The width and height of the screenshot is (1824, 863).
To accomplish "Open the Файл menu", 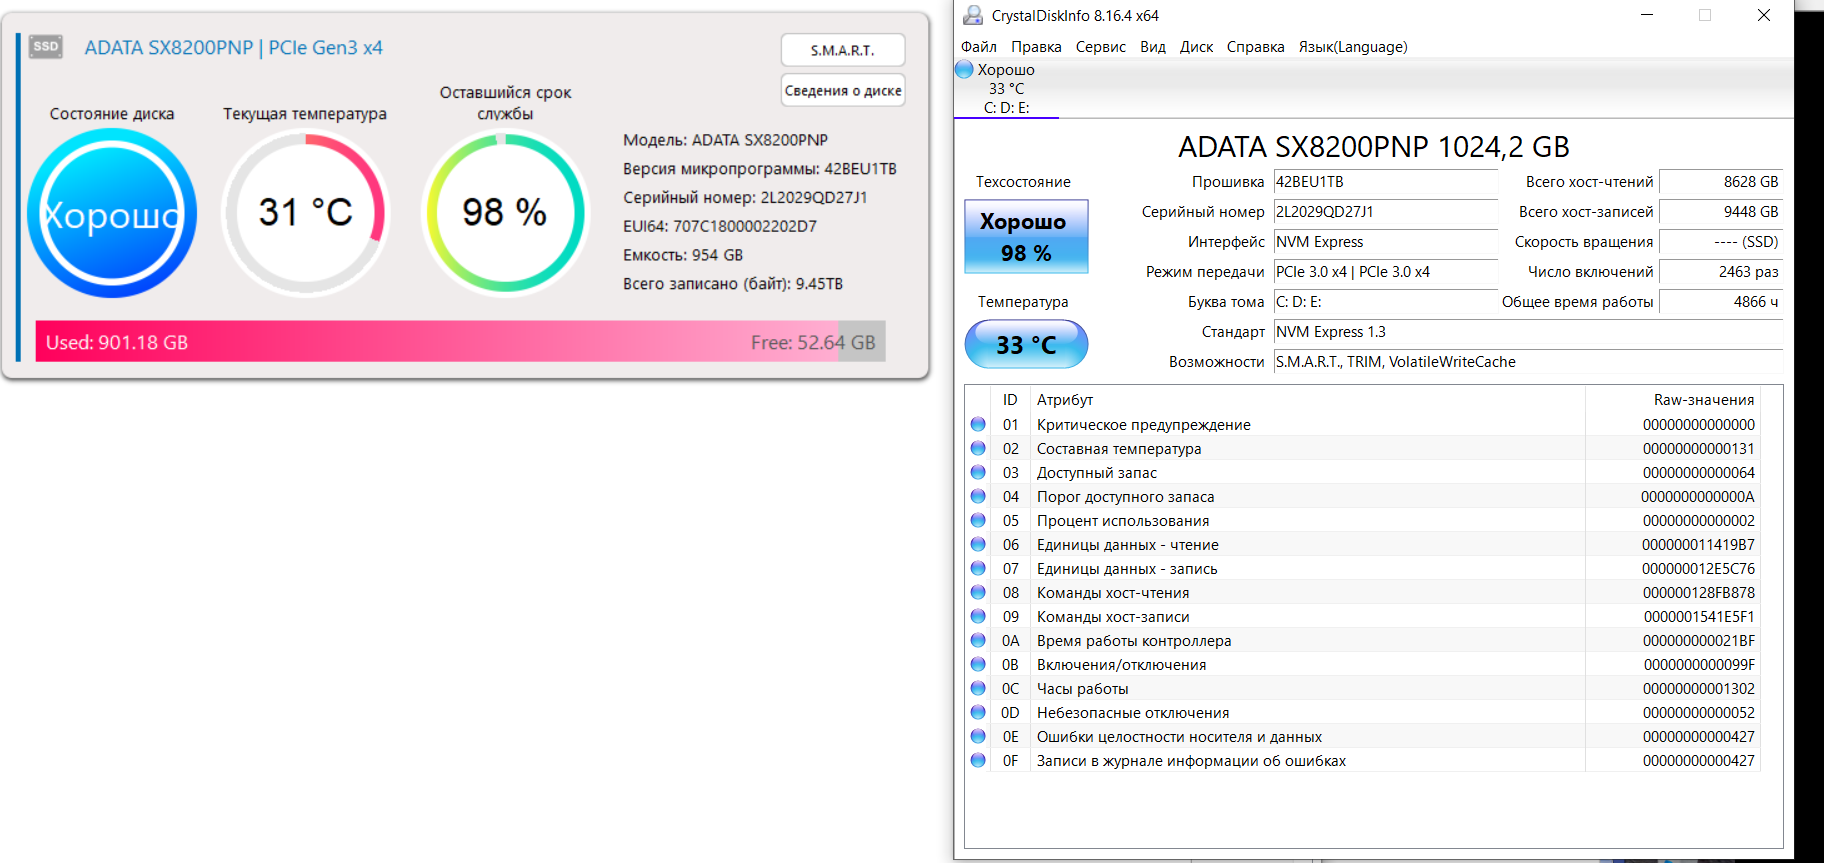I will coord(979,47).
